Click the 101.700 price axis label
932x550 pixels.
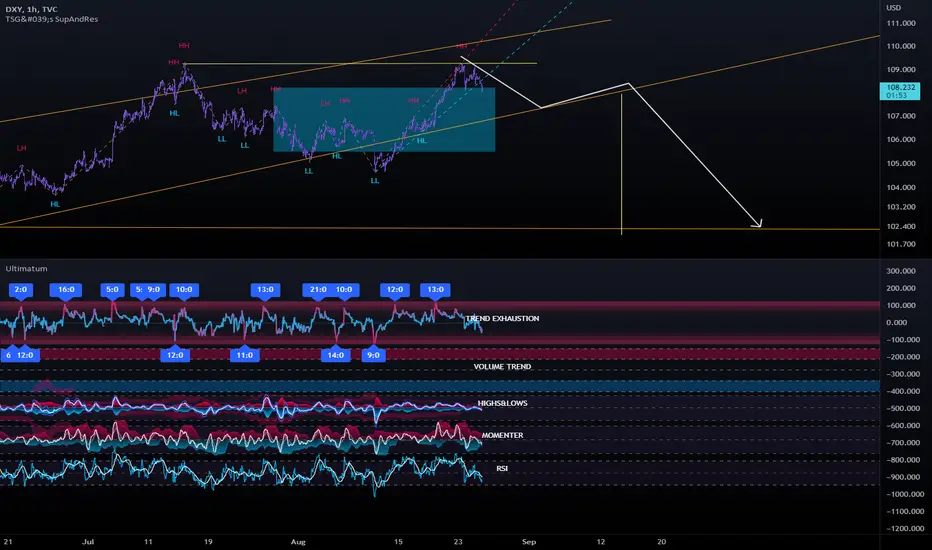click(901, 244)
